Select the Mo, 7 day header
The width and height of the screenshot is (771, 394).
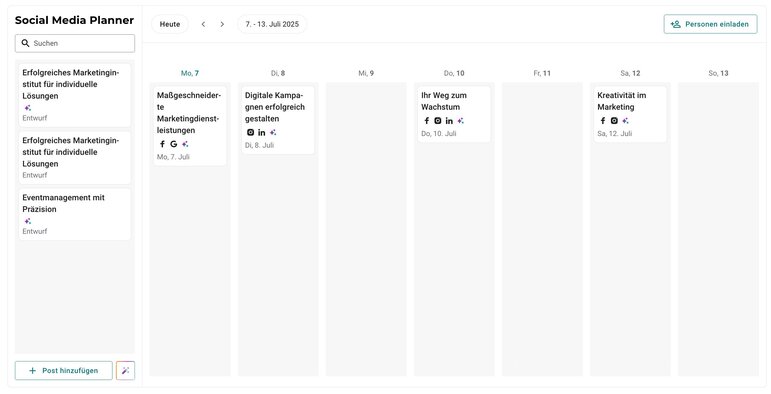190,73
